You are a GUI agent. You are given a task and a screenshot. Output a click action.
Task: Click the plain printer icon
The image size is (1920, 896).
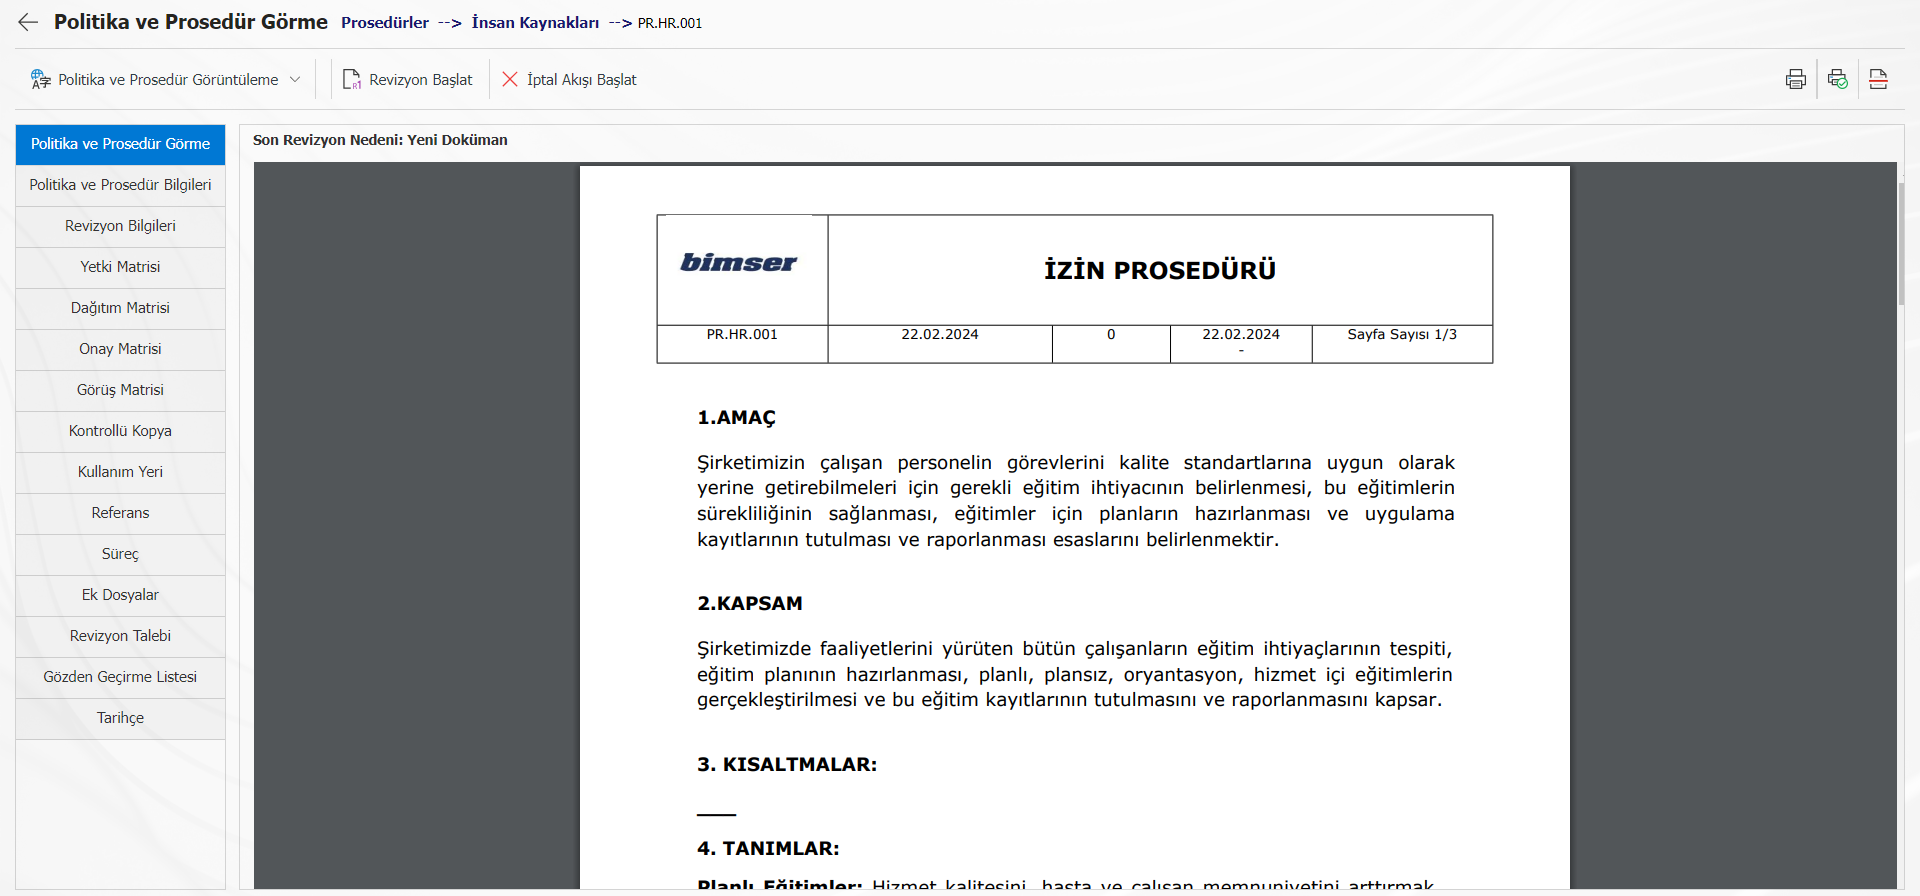coord(1796,79)
